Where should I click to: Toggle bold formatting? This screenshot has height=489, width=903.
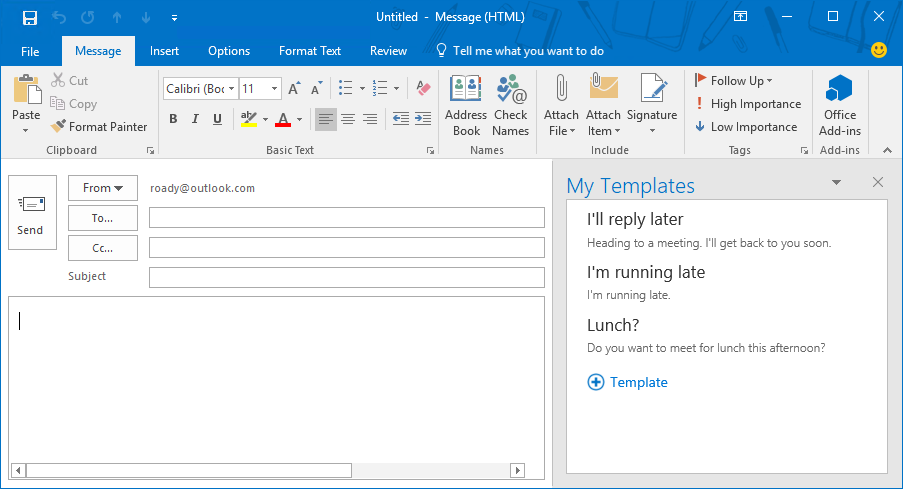[x=173, y=119]
